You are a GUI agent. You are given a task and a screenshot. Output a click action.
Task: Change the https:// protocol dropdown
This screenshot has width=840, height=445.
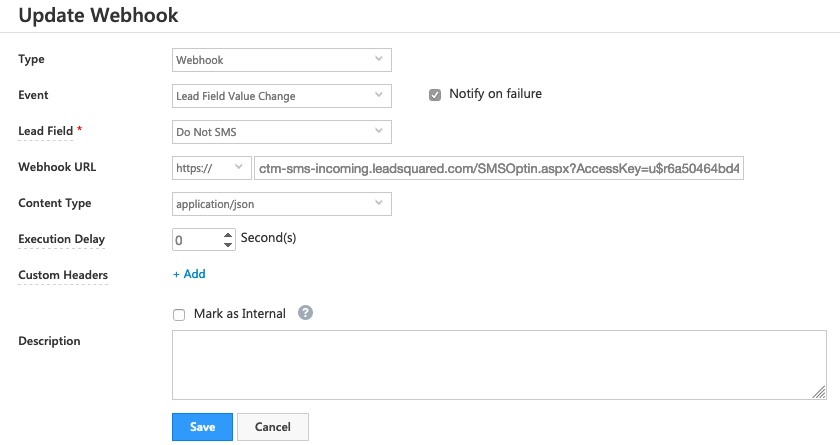(x=211, y=168)
